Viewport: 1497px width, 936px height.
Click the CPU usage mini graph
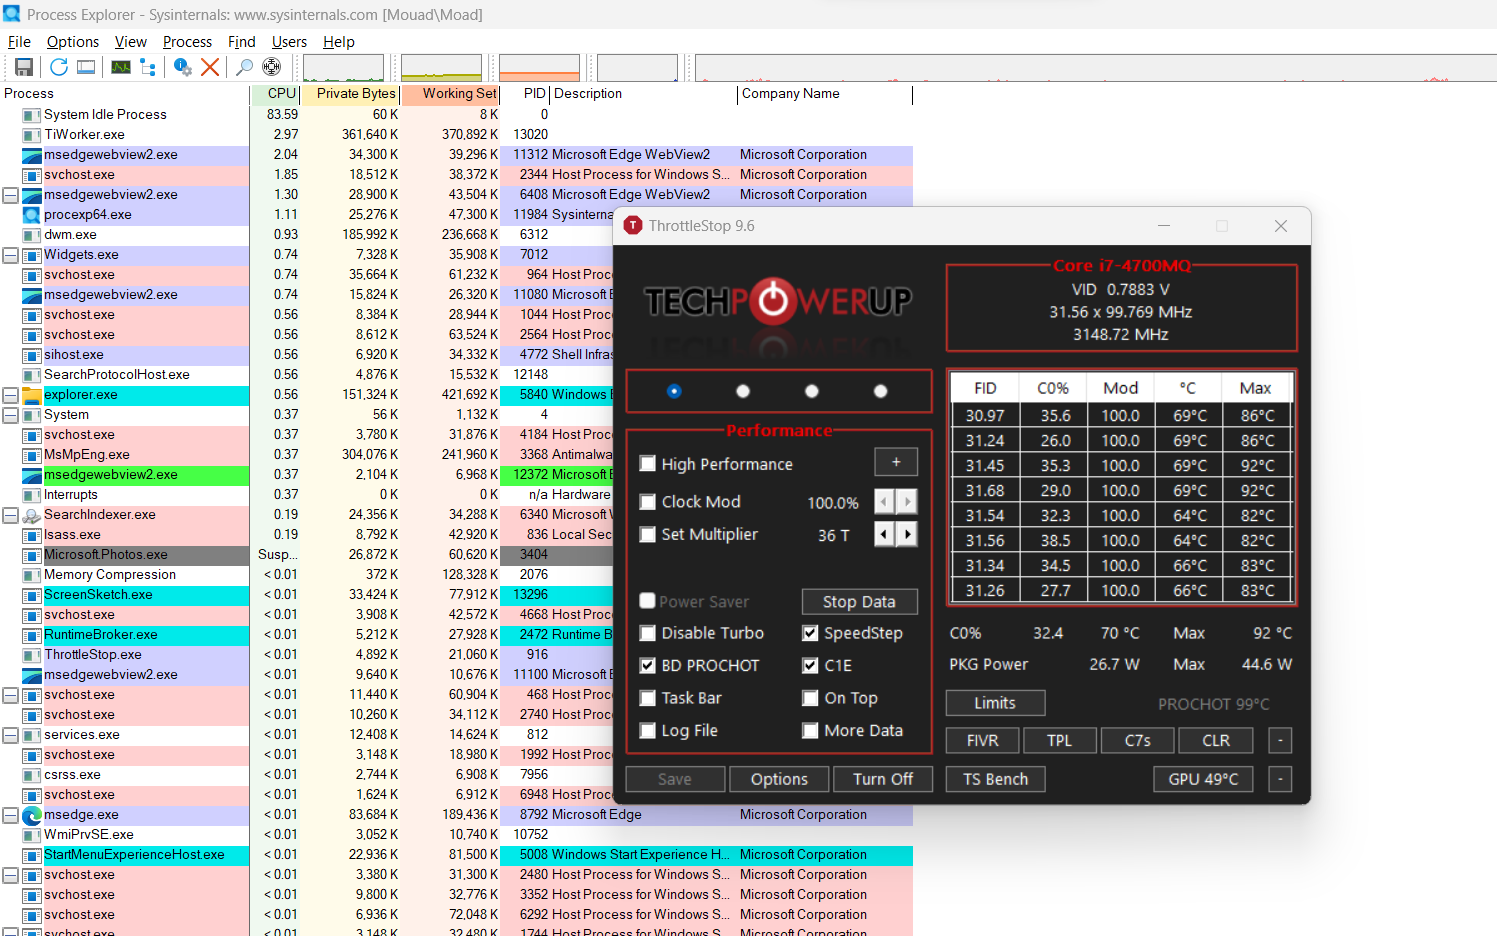344,68
